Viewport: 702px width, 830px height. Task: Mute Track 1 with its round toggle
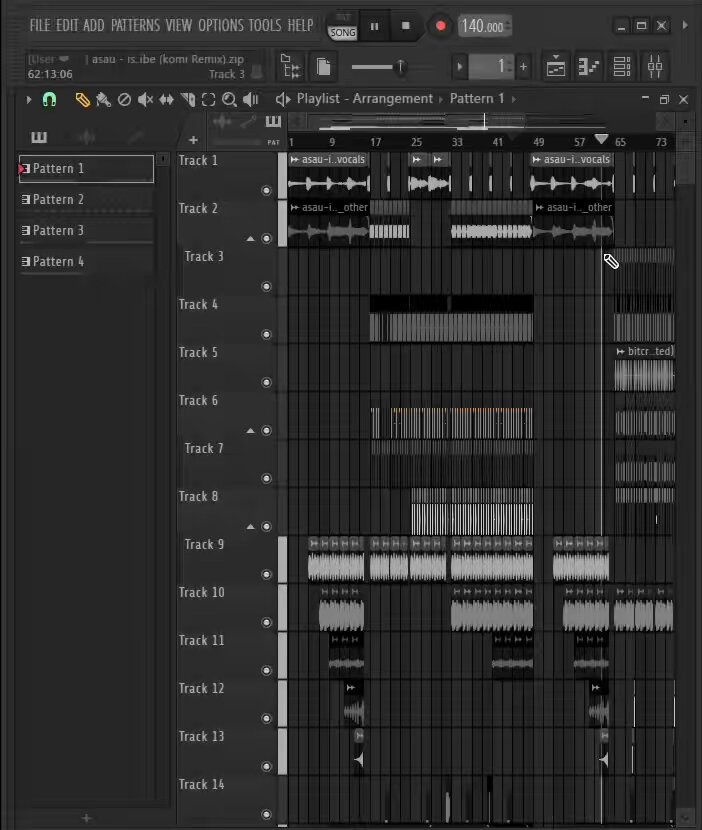[266, 191]
